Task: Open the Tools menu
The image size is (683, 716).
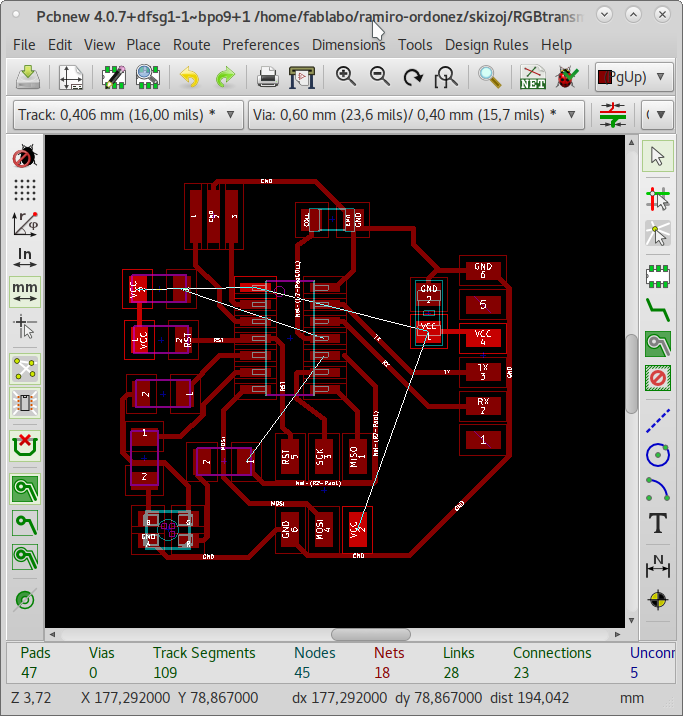Action: tap(415, 45)
